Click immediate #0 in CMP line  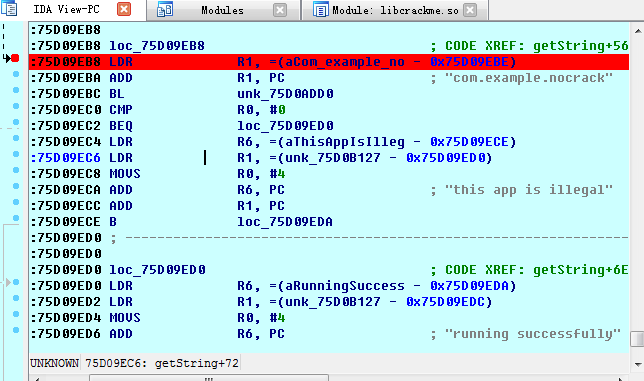pyautogui.click(x=277, y=110)
